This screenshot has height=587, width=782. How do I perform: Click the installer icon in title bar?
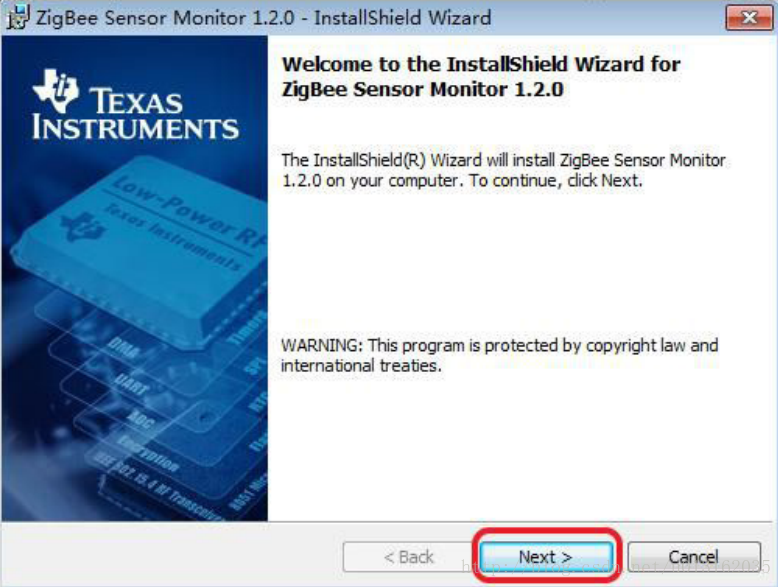pos(17,17)
